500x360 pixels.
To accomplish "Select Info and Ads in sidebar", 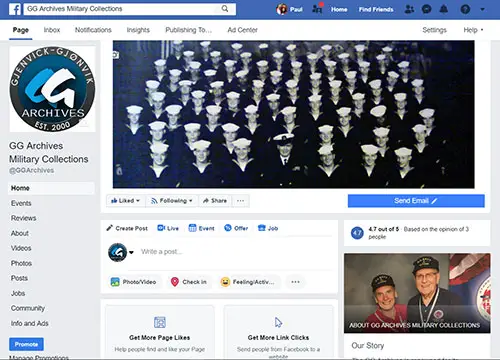I will (x=30, y=323).
